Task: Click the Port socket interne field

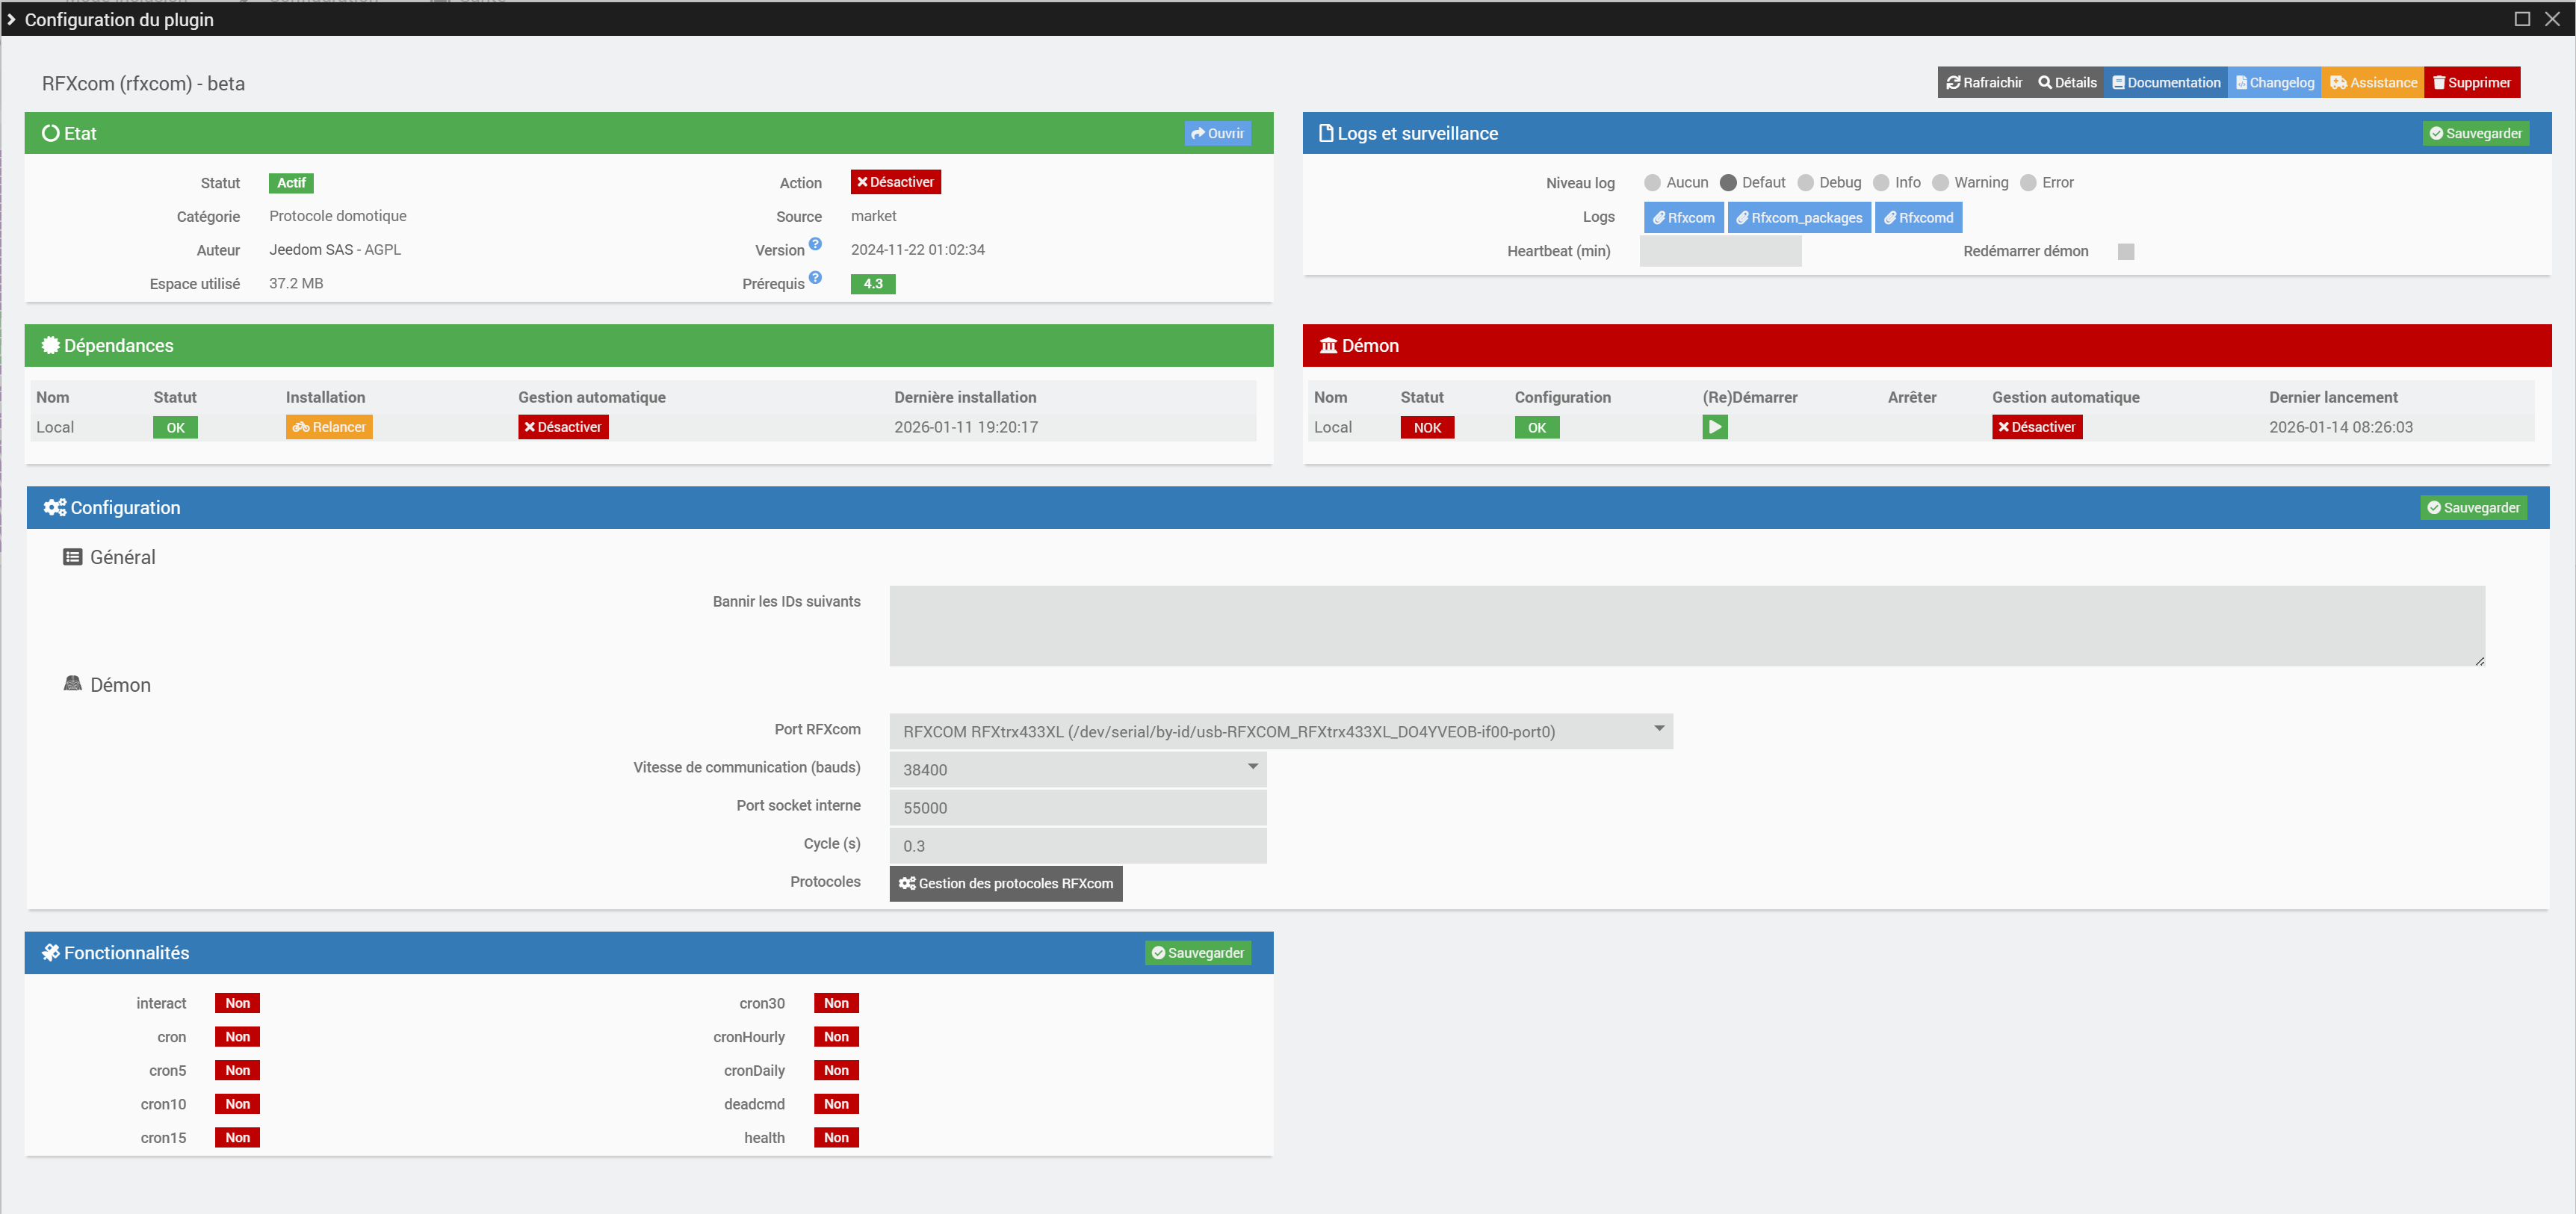Action: pyautogui.click(x=1077, y=807)
